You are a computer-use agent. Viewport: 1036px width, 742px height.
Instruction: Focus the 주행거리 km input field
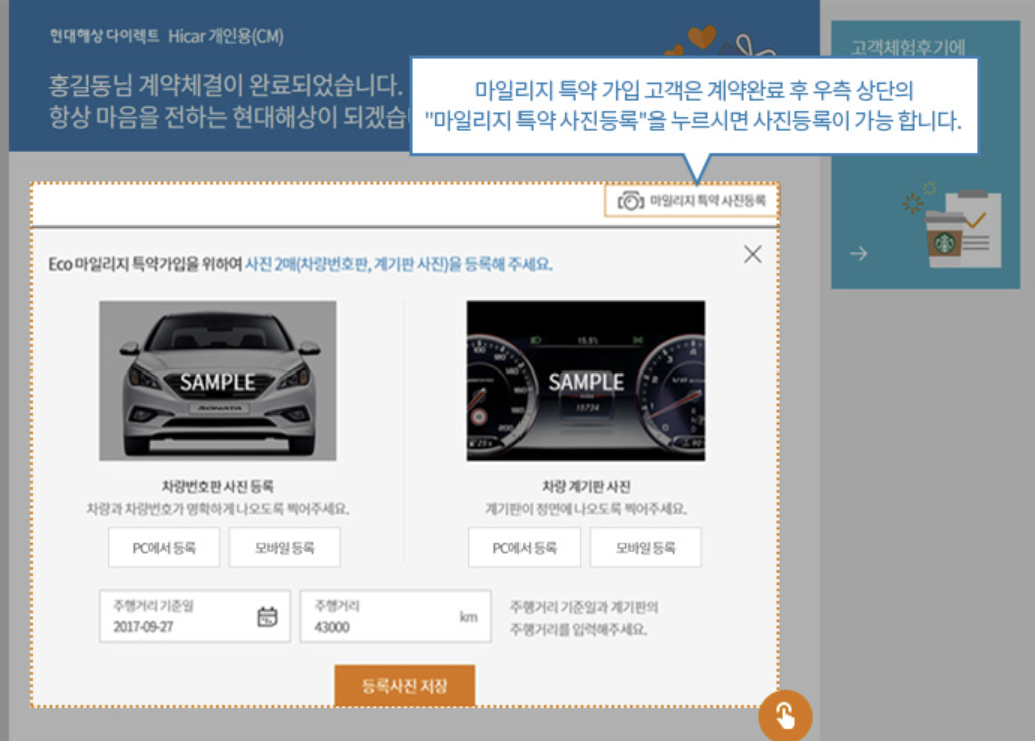tap(395, 616)
